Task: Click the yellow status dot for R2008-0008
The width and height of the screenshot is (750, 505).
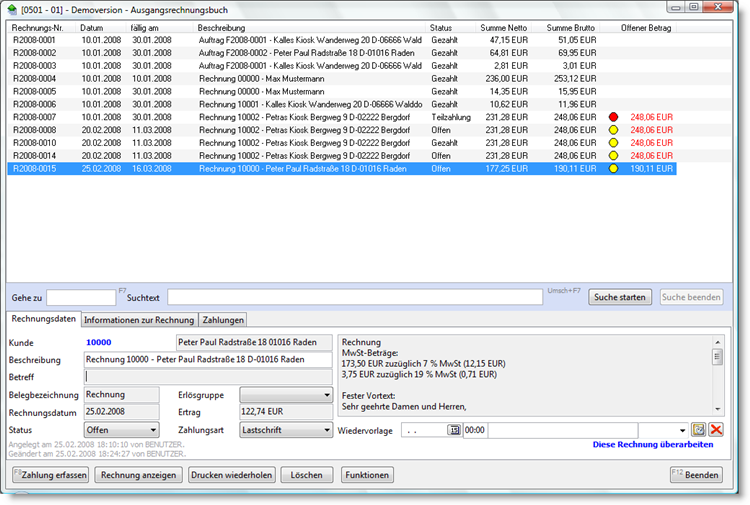Action: tap(613, 130)
